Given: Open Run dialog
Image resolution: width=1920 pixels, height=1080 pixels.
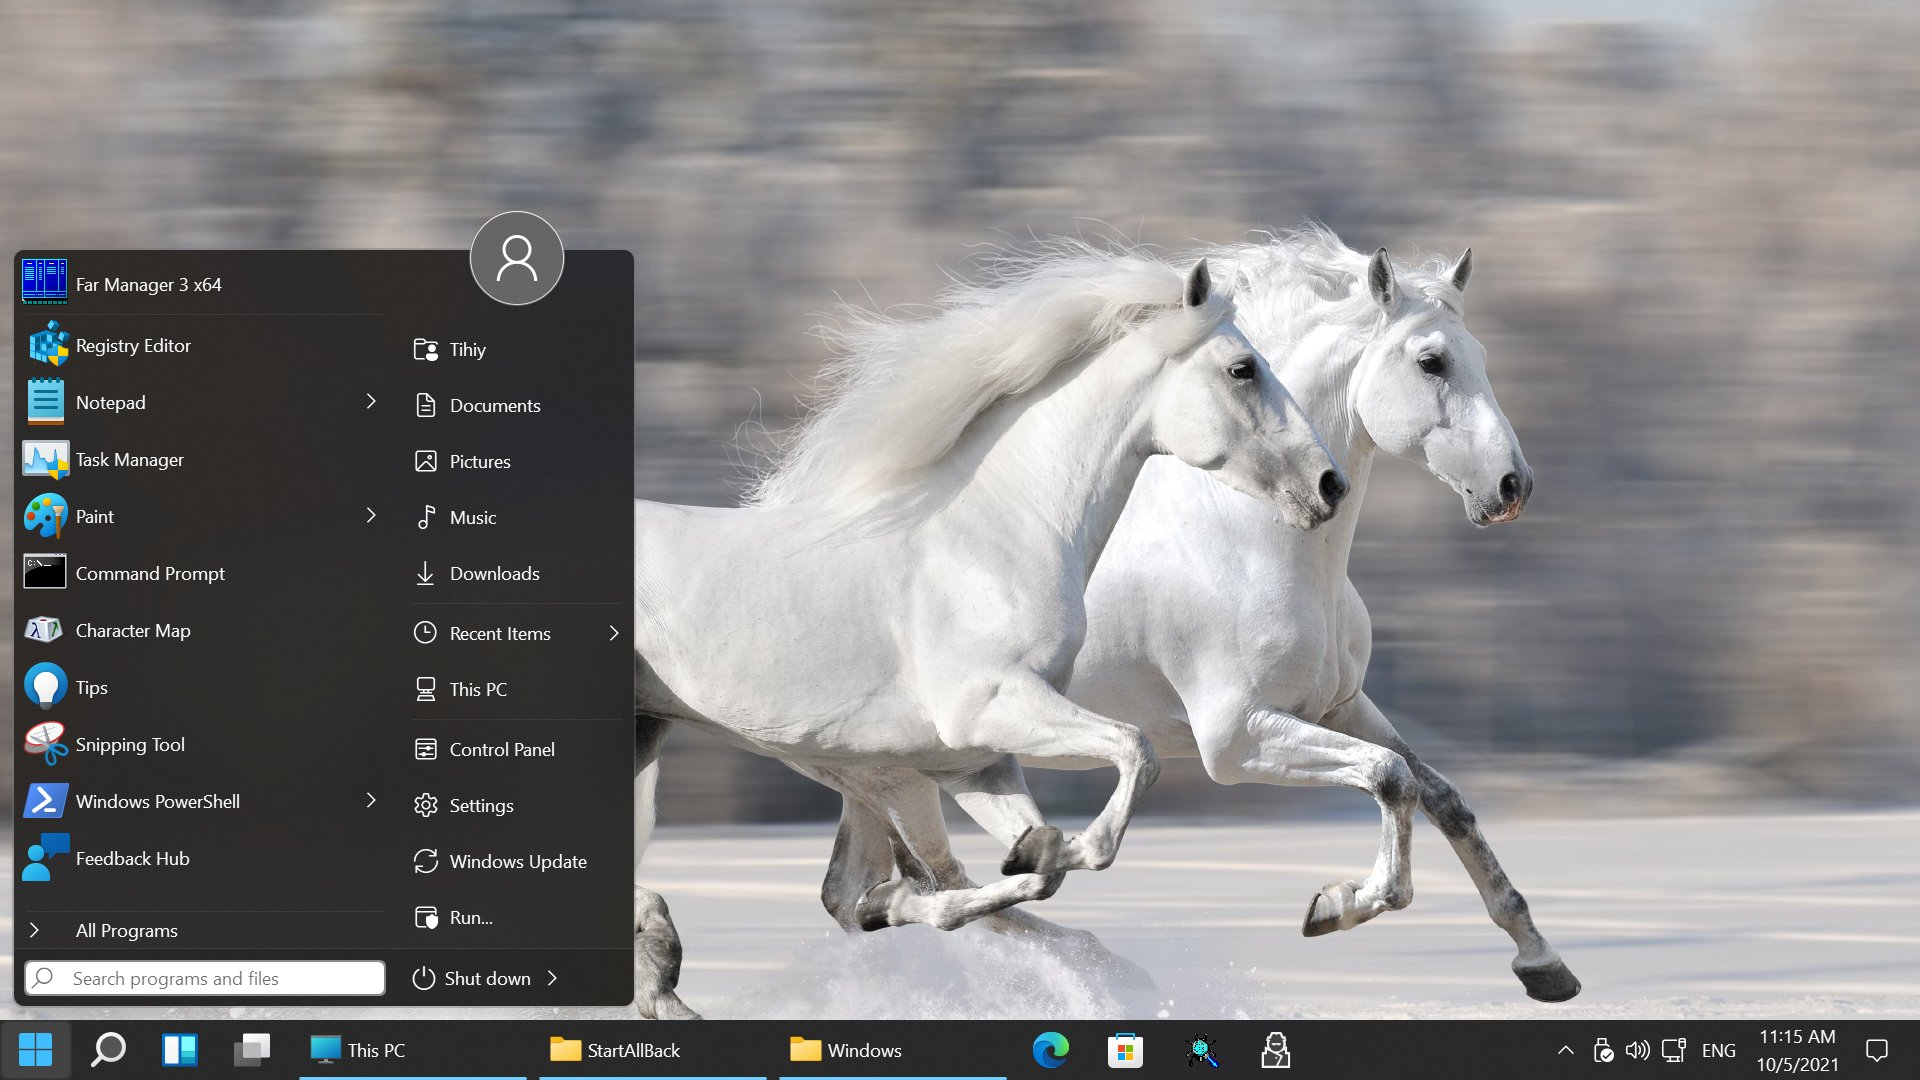Looking at the screenshot, I should pyautogui.click(x=471, y=918).
